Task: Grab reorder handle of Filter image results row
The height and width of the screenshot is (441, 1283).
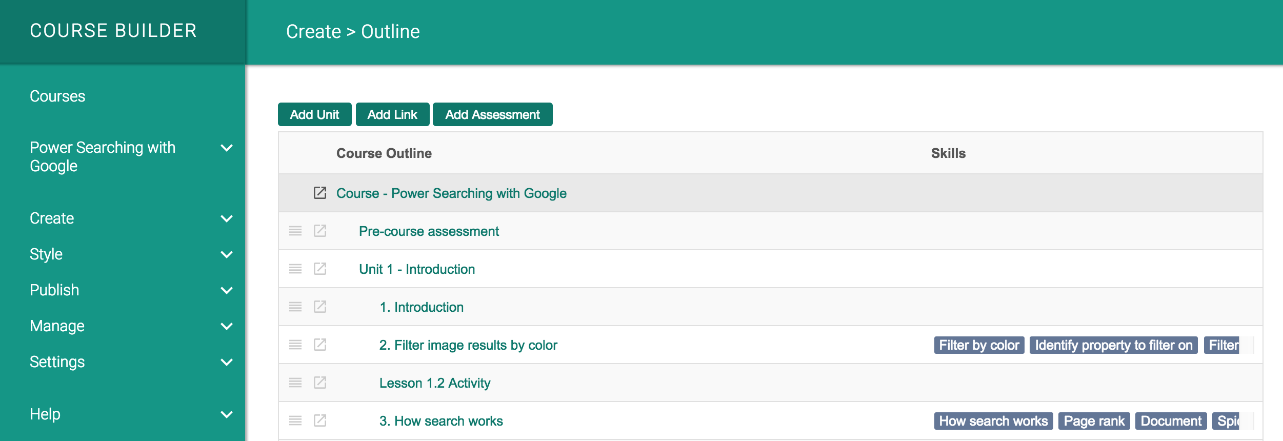Action: coord(295,345)
